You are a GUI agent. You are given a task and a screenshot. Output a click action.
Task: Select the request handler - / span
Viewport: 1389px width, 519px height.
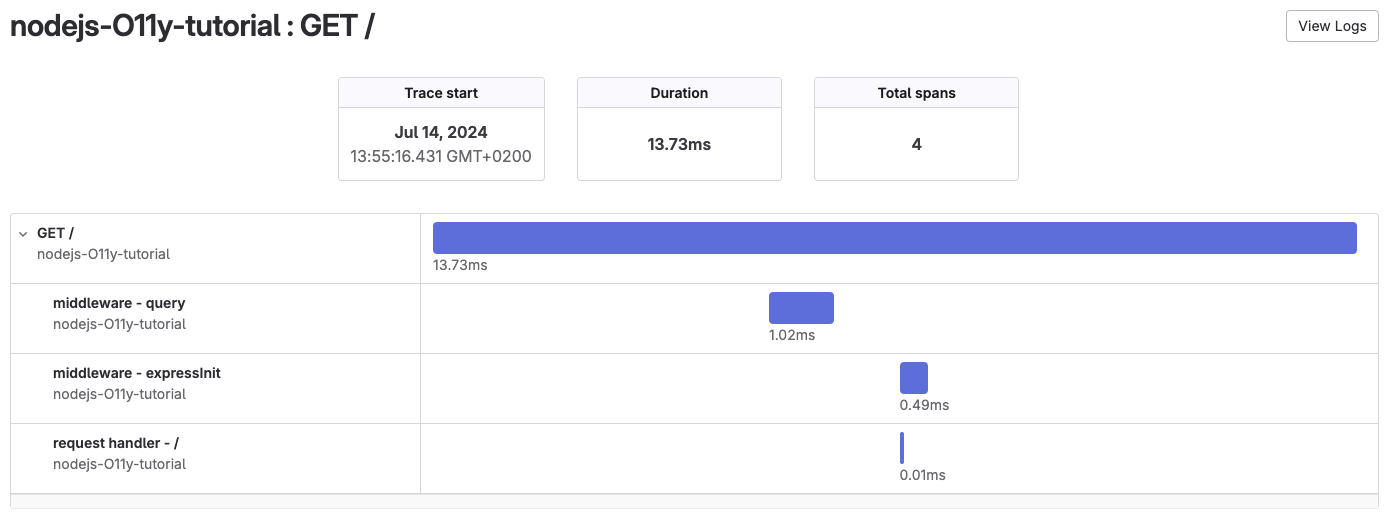pyautogui.click(x=116, y=443)
